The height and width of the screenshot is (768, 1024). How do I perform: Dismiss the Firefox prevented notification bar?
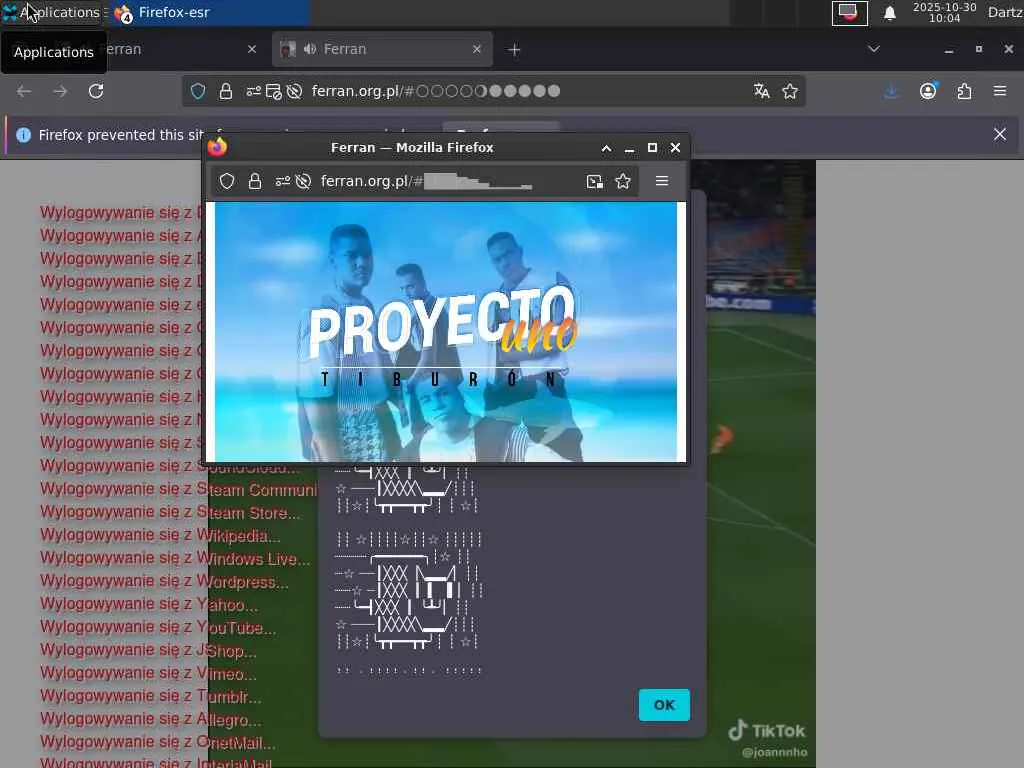(x=1000, y=135)
